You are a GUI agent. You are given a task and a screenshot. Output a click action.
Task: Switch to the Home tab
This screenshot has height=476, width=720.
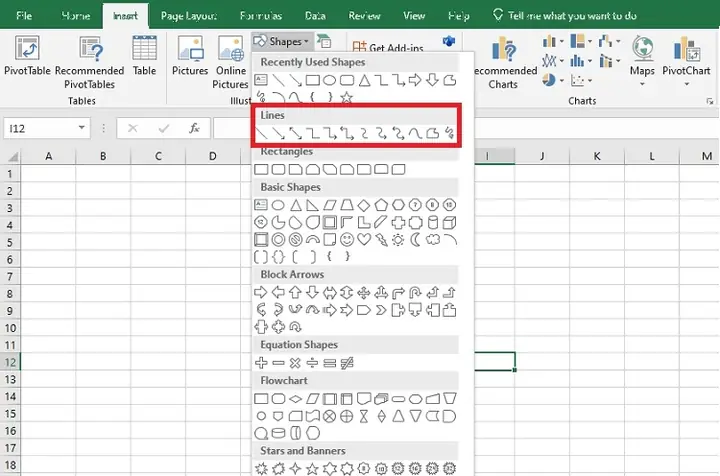coord(76,16)
